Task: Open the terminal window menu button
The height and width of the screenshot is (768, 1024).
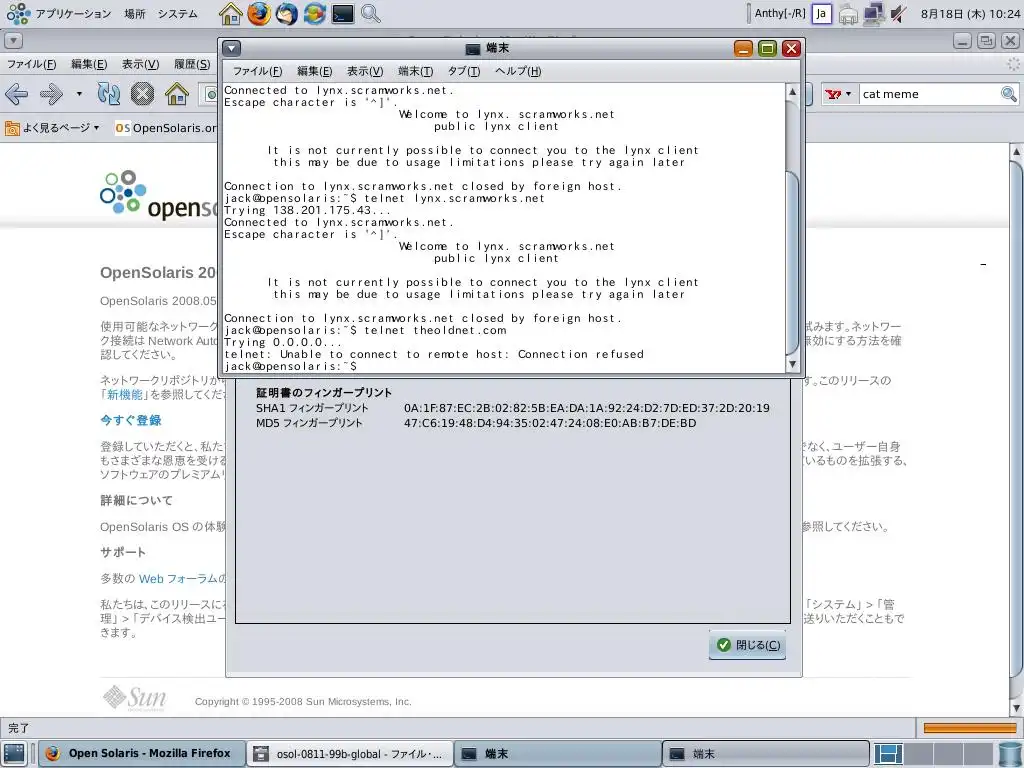Action: click(x=232, y=48)
